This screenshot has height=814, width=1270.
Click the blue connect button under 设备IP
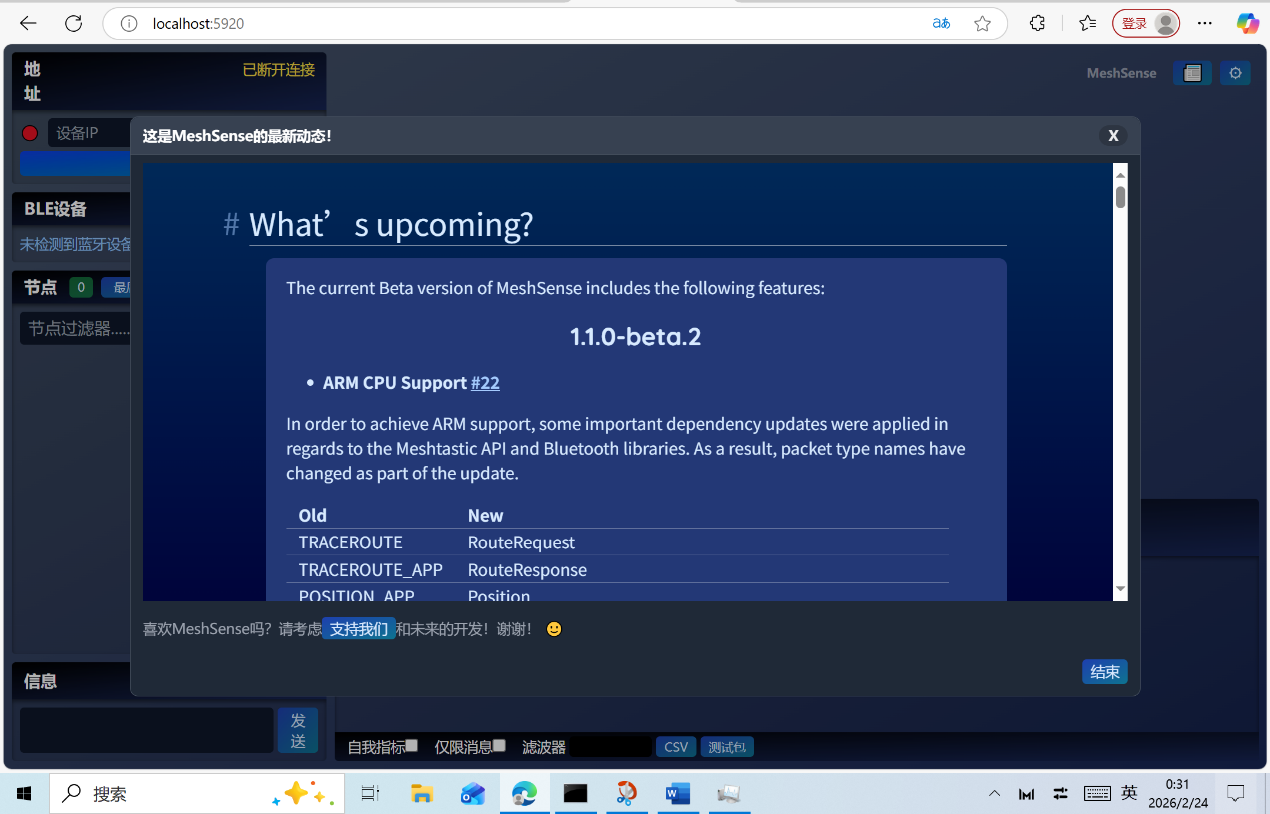[x=75, y=164]
